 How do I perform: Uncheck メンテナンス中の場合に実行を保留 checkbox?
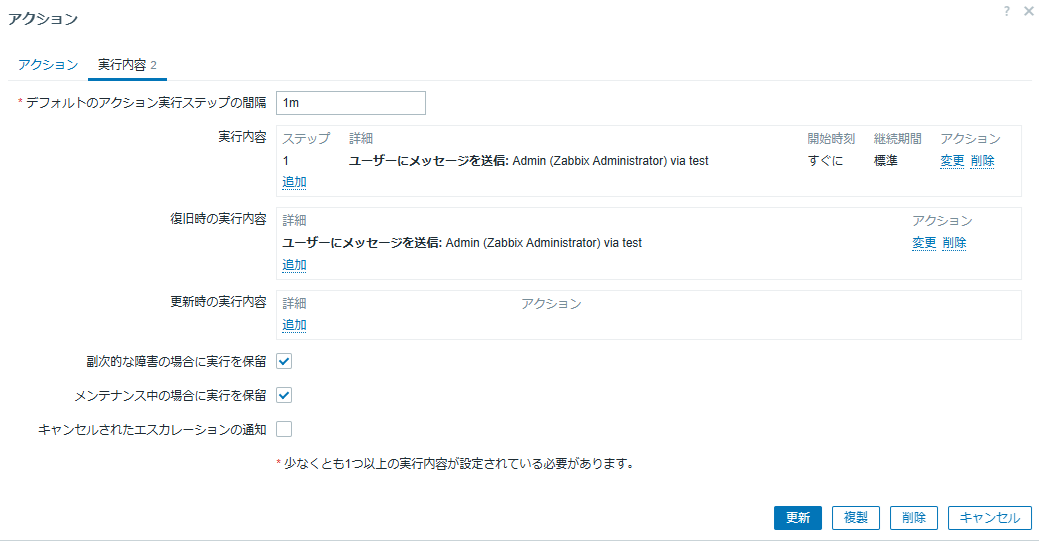click(284, 395)
